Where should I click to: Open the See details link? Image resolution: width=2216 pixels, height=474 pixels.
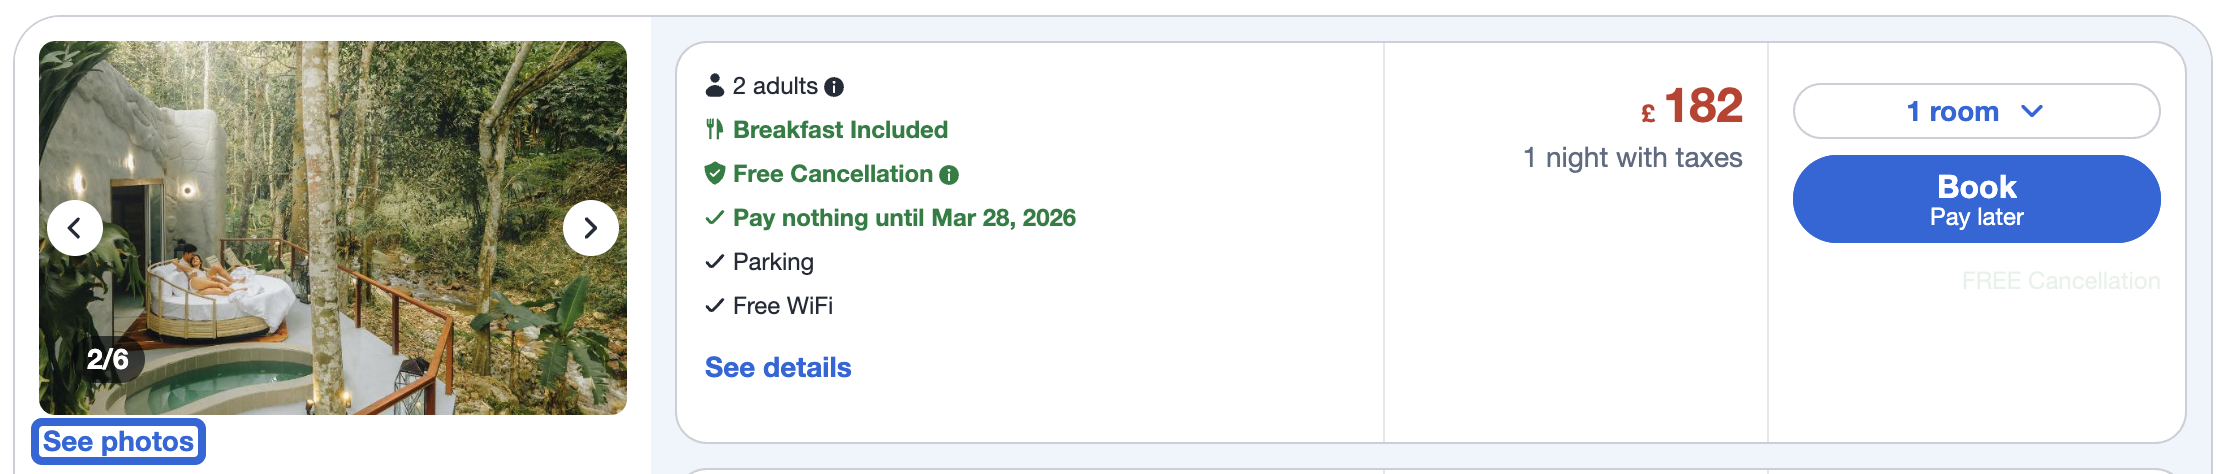coord(778,368)
